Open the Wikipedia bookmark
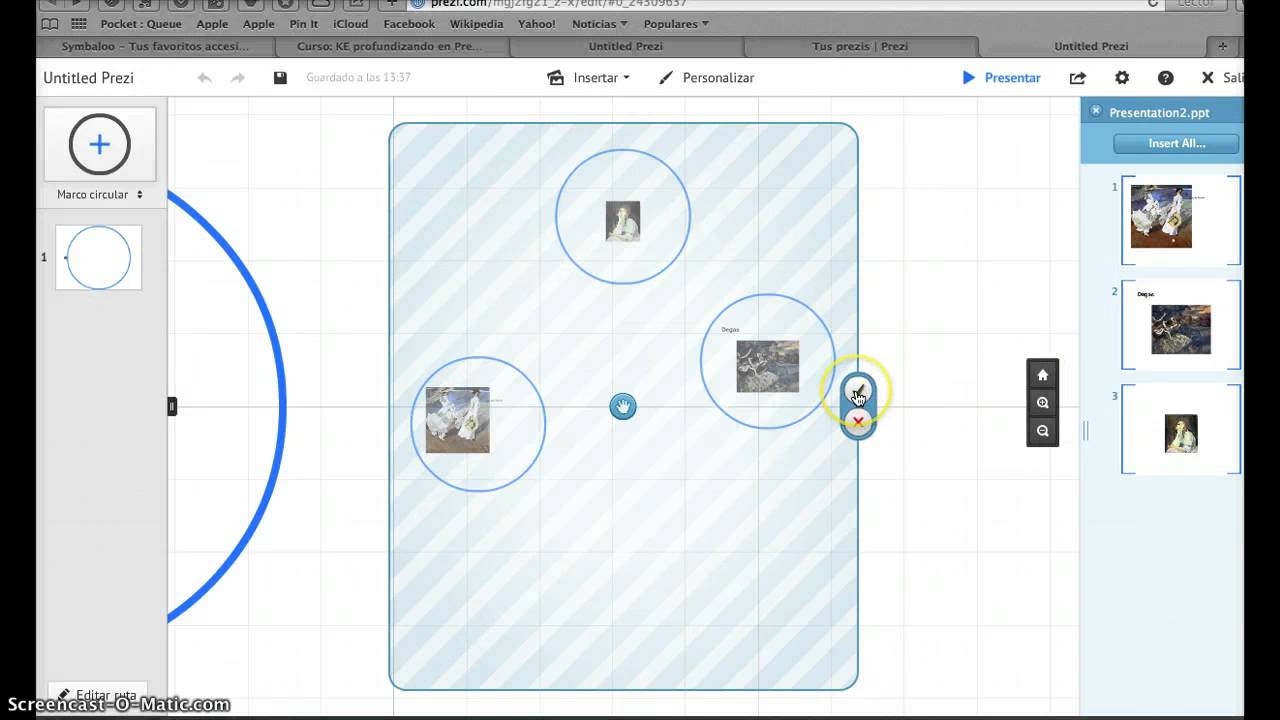Viewport: 1280px width, 720px height. coord(477,24)
